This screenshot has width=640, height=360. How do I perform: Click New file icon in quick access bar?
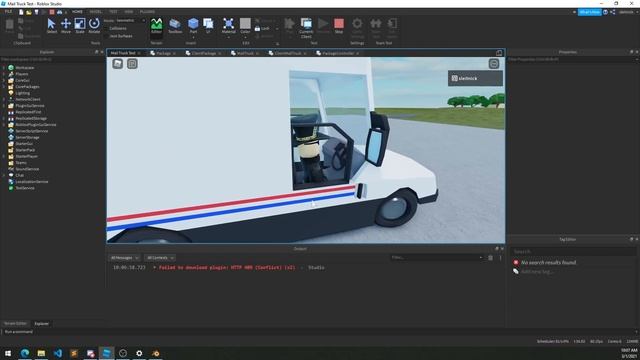click(21, 12)
